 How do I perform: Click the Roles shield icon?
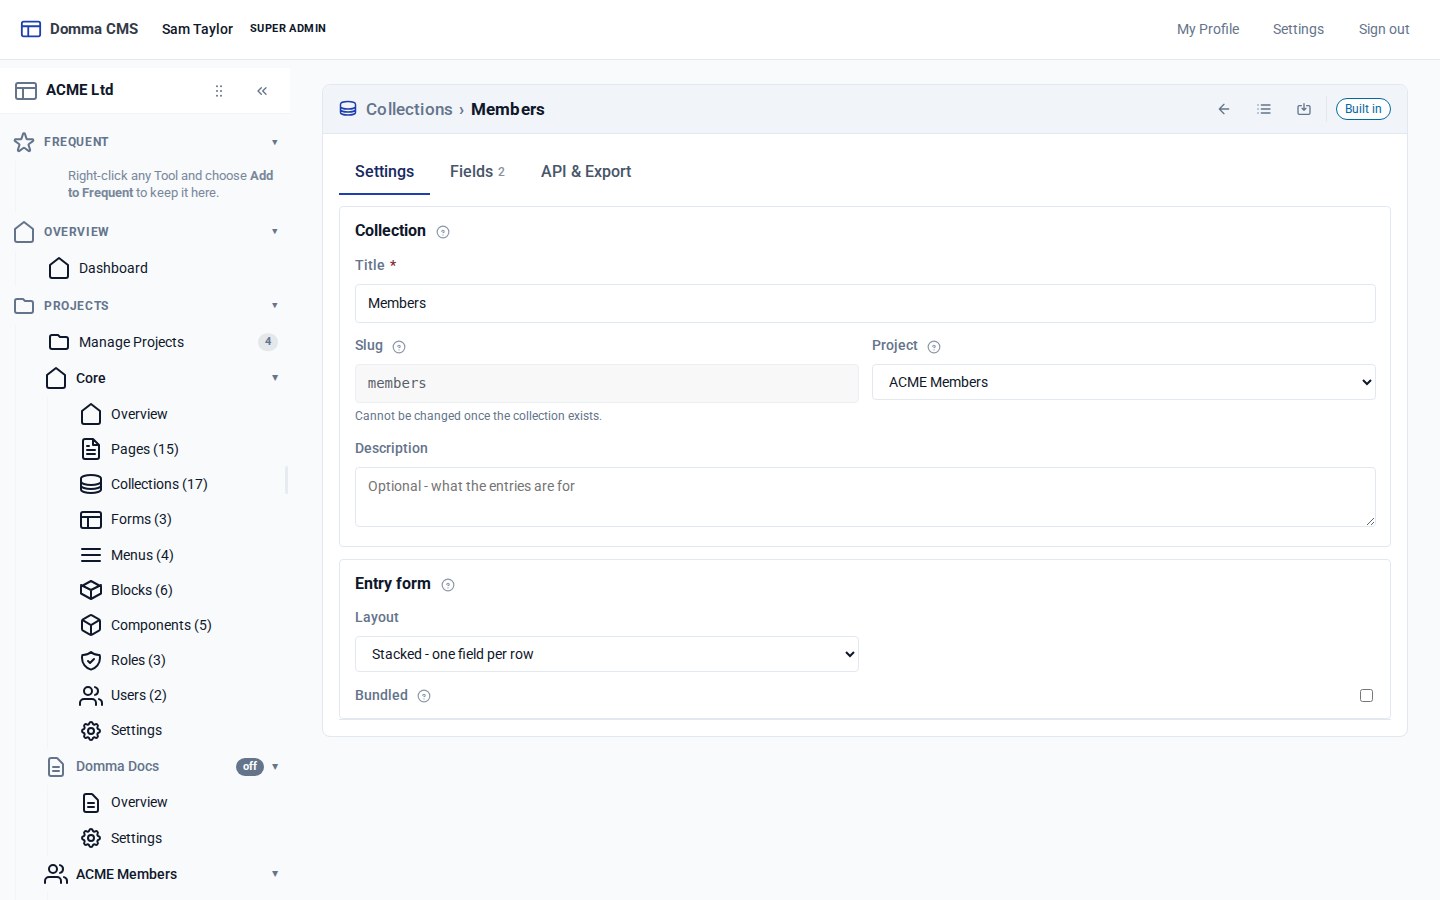91,660
